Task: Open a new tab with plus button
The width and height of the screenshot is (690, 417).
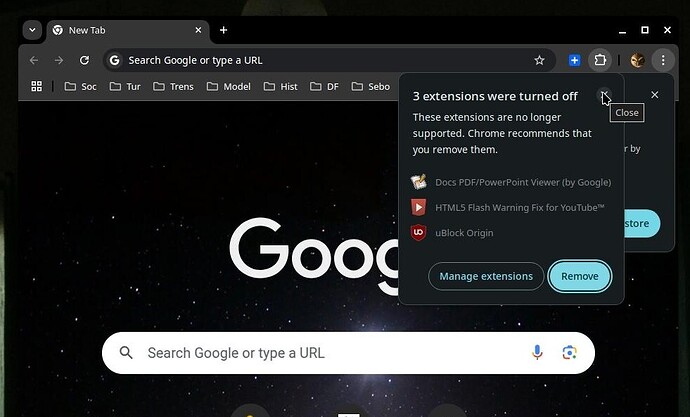Action: (224, 30)
